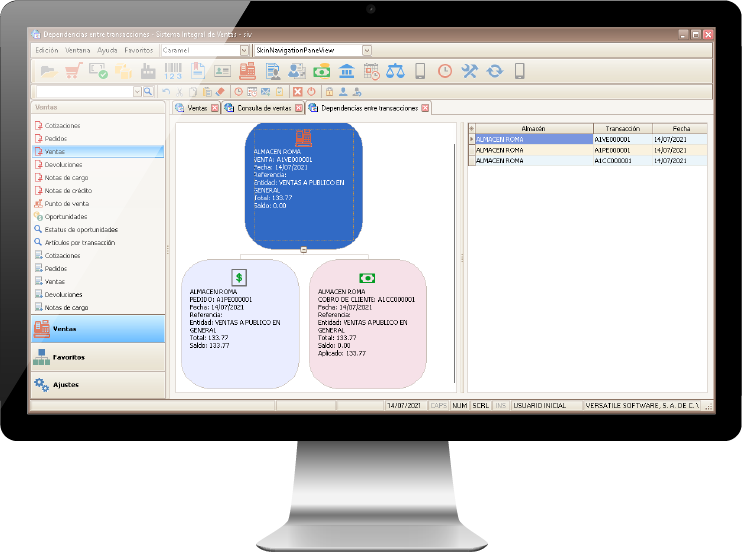Sort by the Almacén column header
This screenshot has height=552, width=742.
tap(534, 128)
